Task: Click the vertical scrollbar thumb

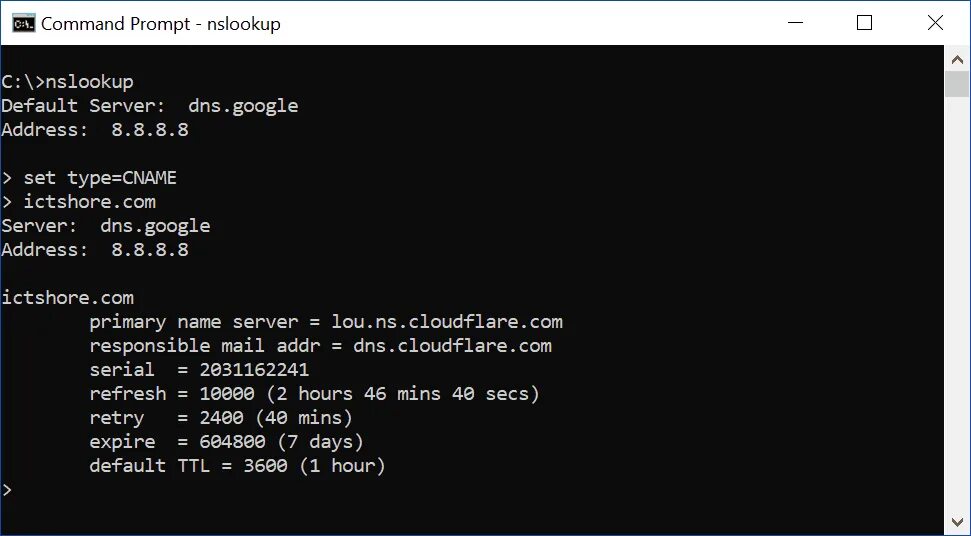Action: pyautogui.click(x=957, y=83)
